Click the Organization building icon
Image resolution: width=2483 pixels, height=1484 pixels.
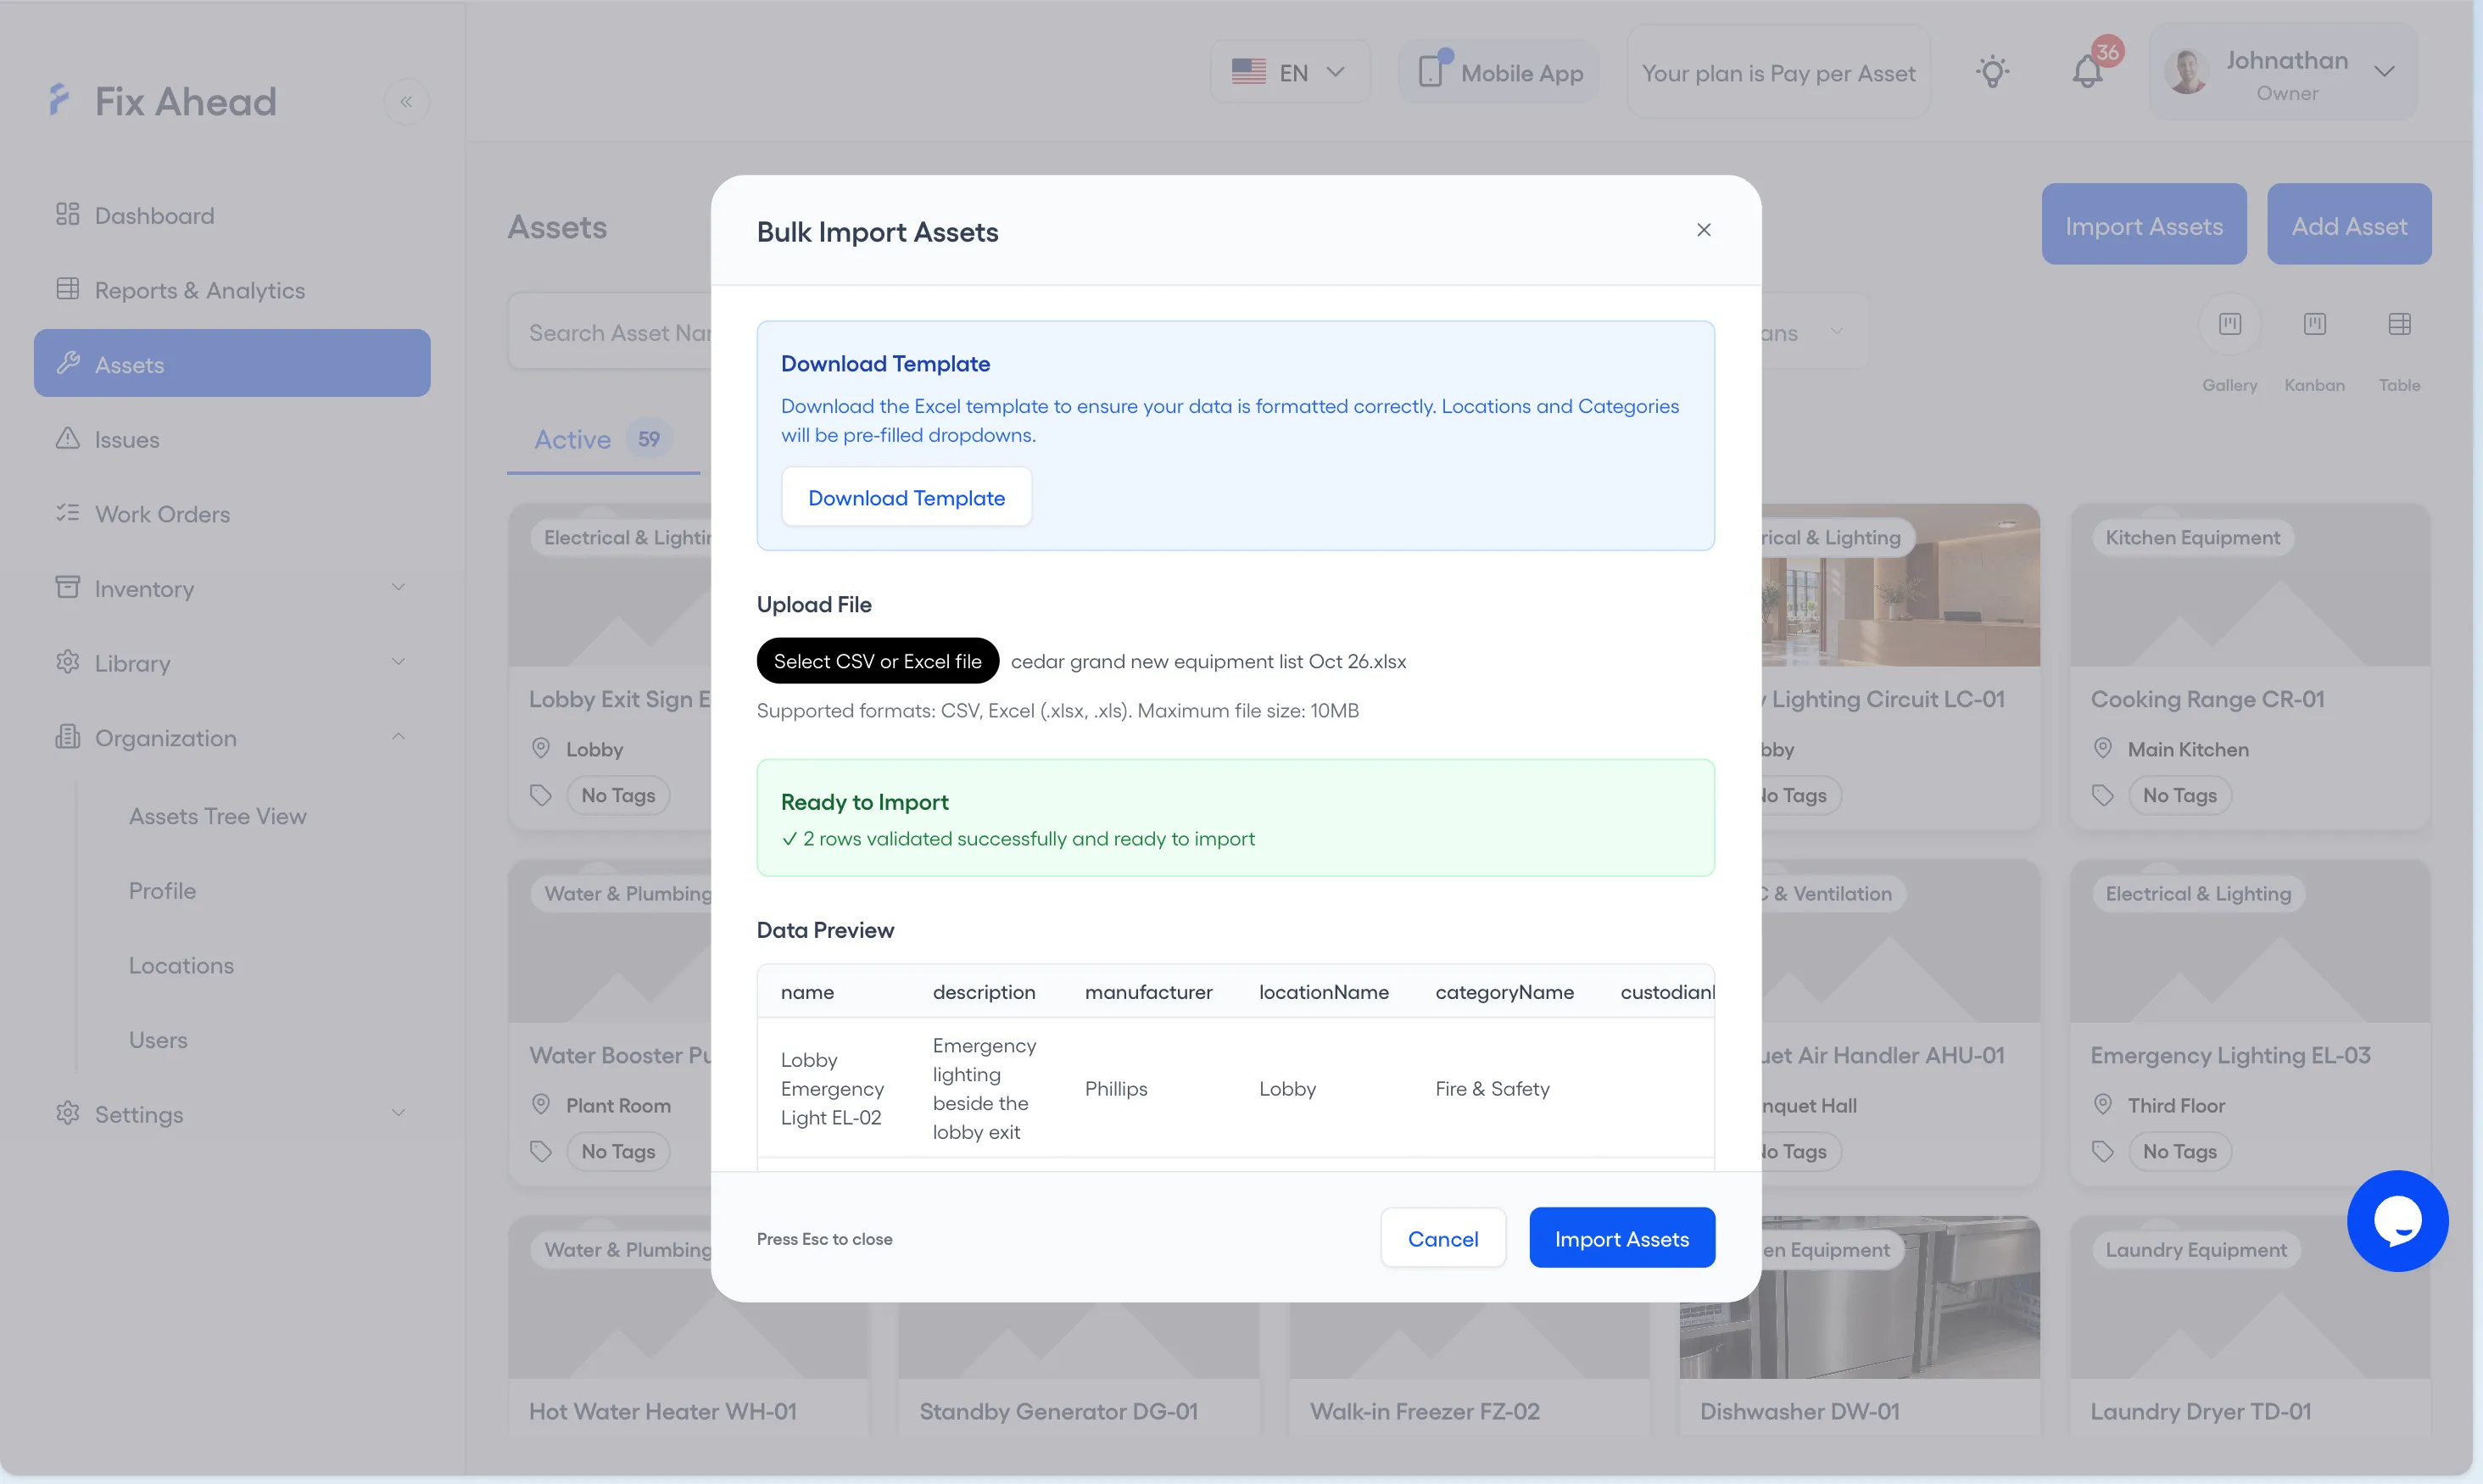67,737
